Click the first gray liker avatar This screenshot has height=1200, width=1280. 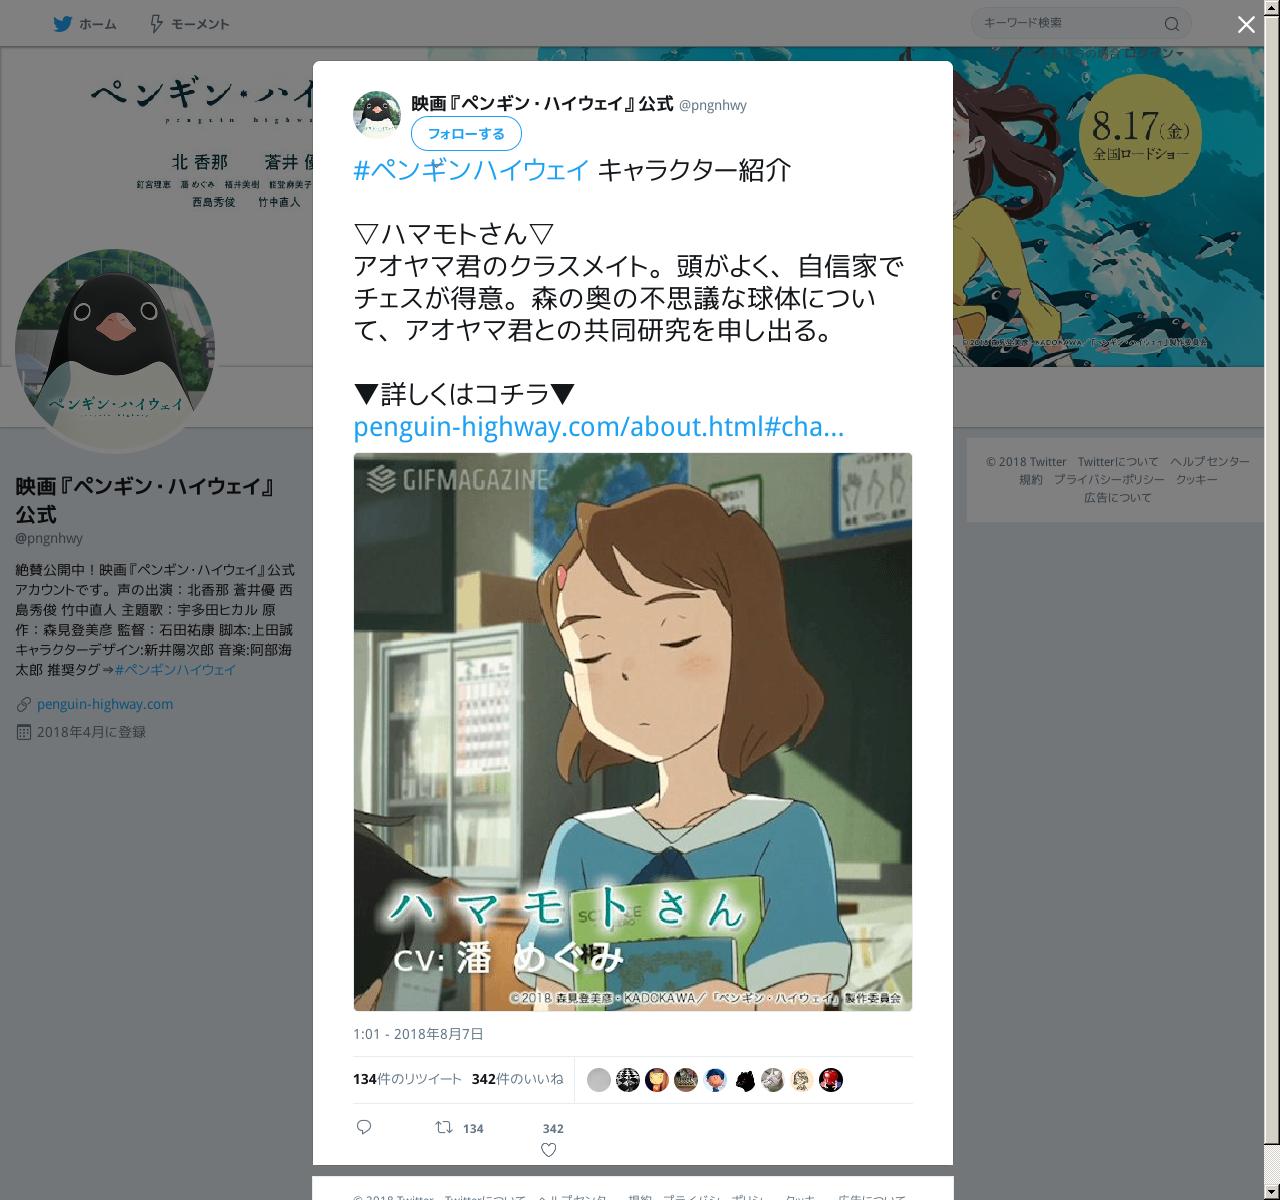click(x=599, y=1080)
